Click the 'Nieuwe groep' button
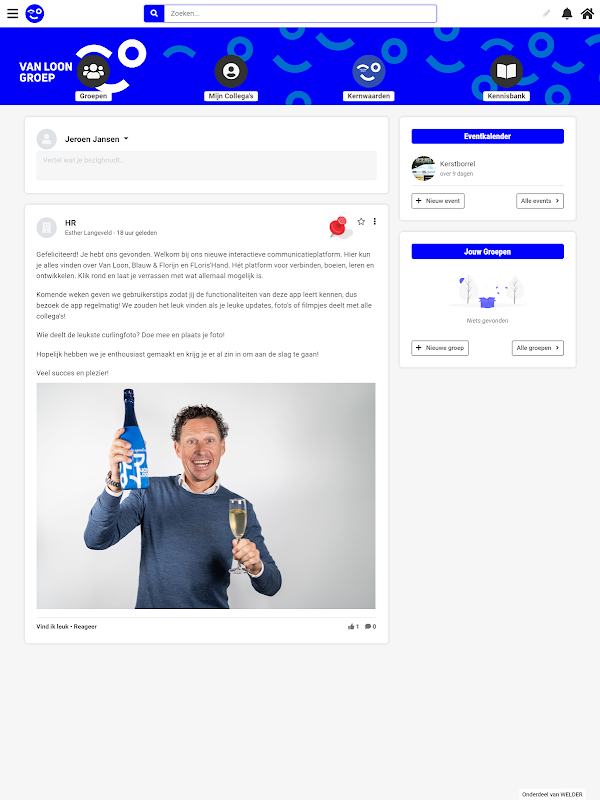 point(440,348)
